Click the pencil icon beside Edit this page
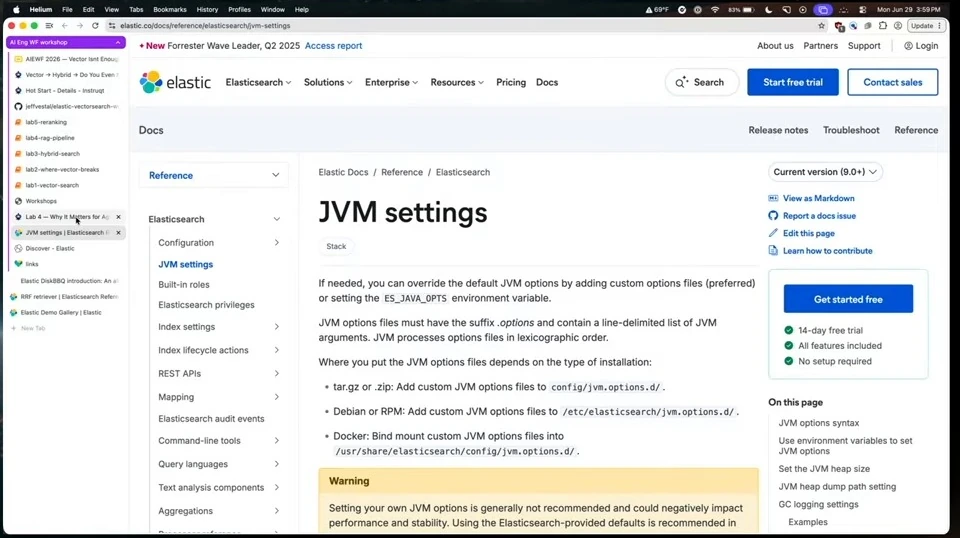The image size is (960, 538). (x=773, y=233)
